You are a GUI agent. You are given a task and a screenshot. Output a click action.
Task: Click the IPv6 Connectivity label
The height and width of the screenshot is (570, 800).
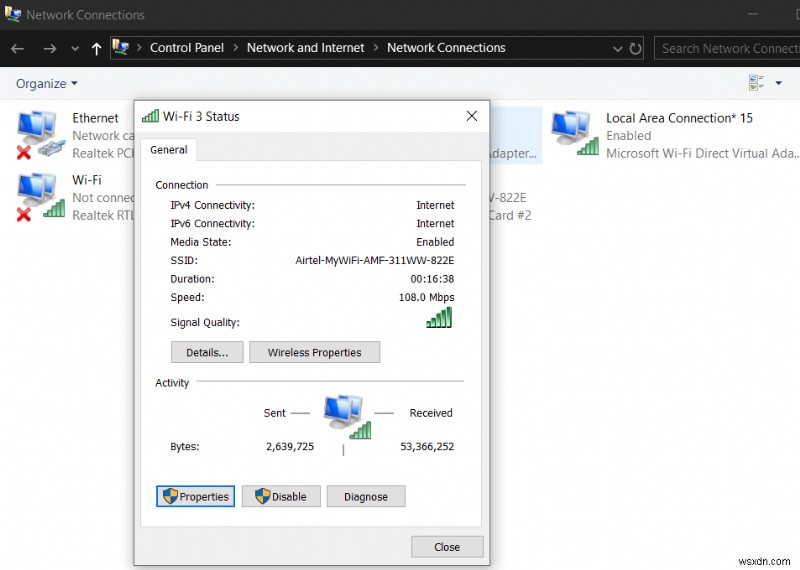click(x=213, y=224)
